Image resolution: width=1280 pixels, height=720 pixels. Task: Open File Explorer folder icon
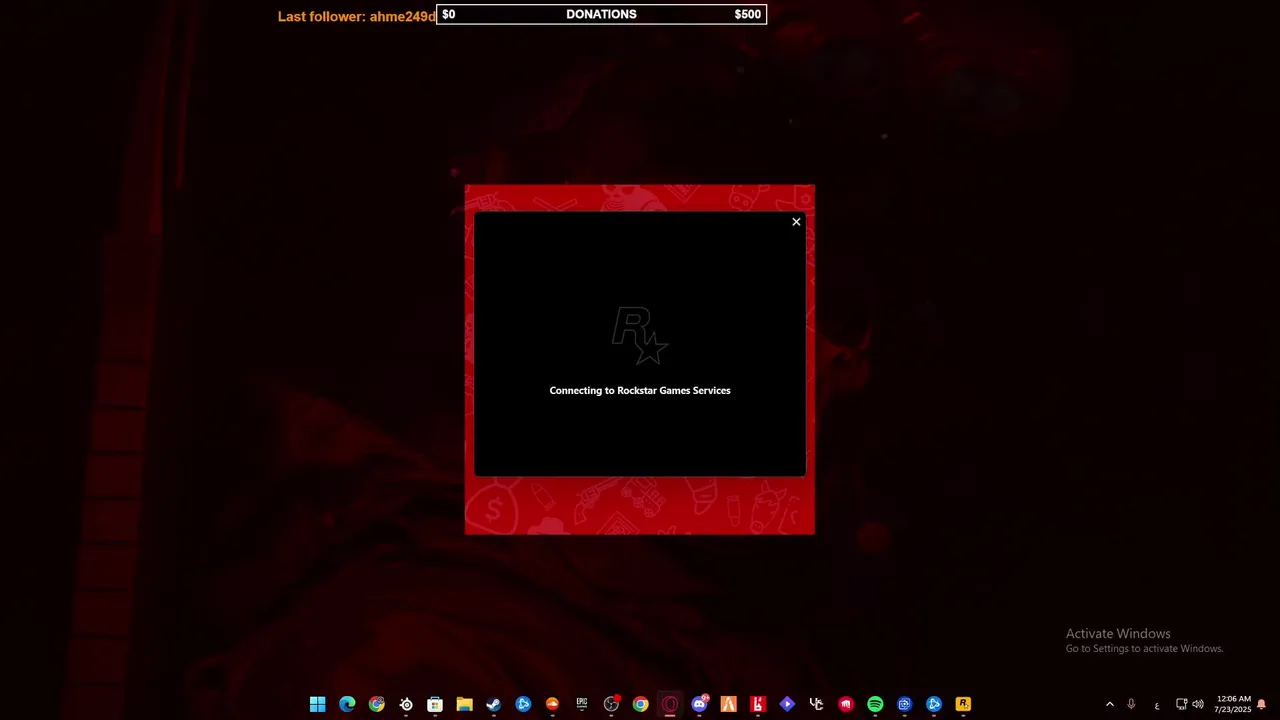pos(464,704)
